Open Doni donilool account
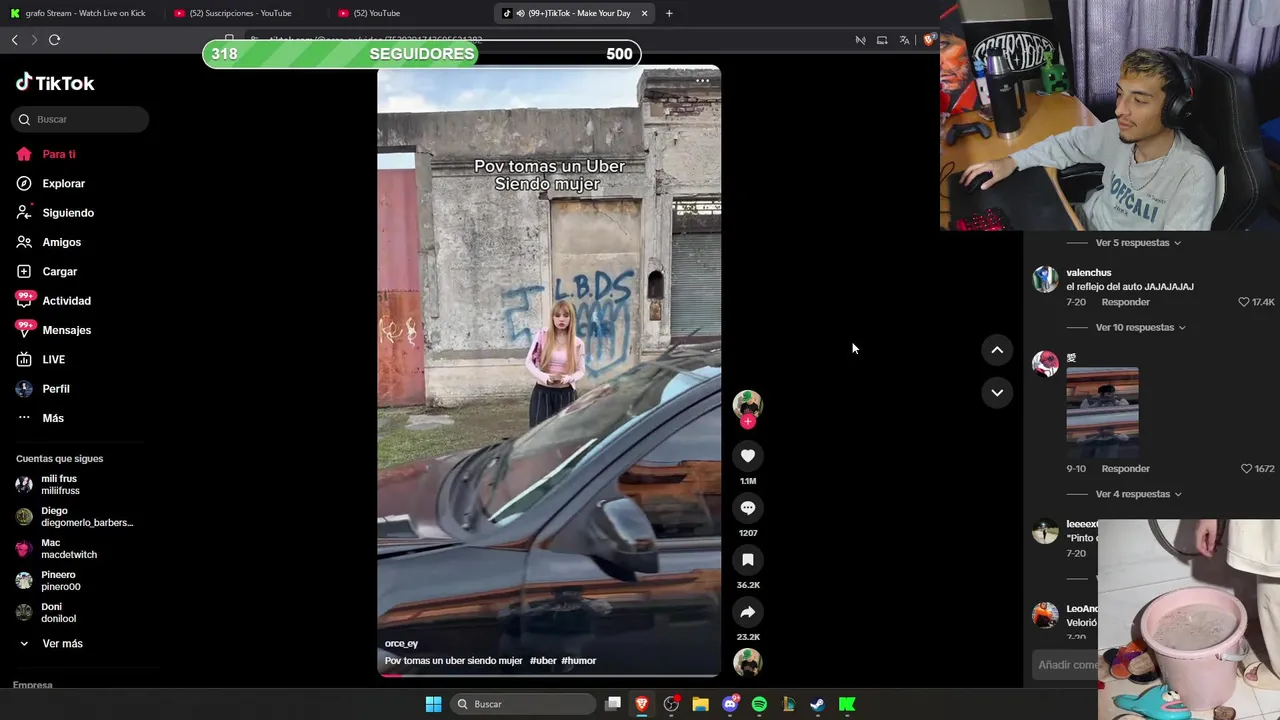 [58, 613]
